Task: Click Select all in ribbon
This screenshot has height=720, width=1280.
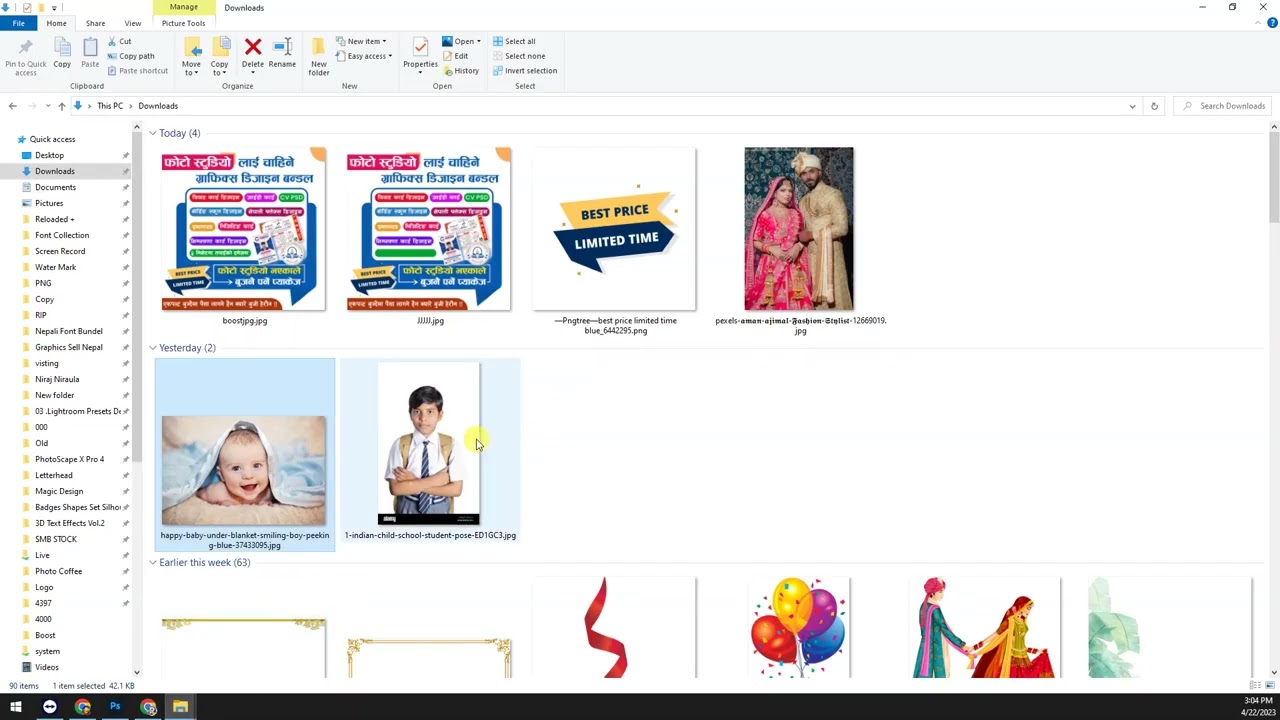Action: tap(514, 41)
